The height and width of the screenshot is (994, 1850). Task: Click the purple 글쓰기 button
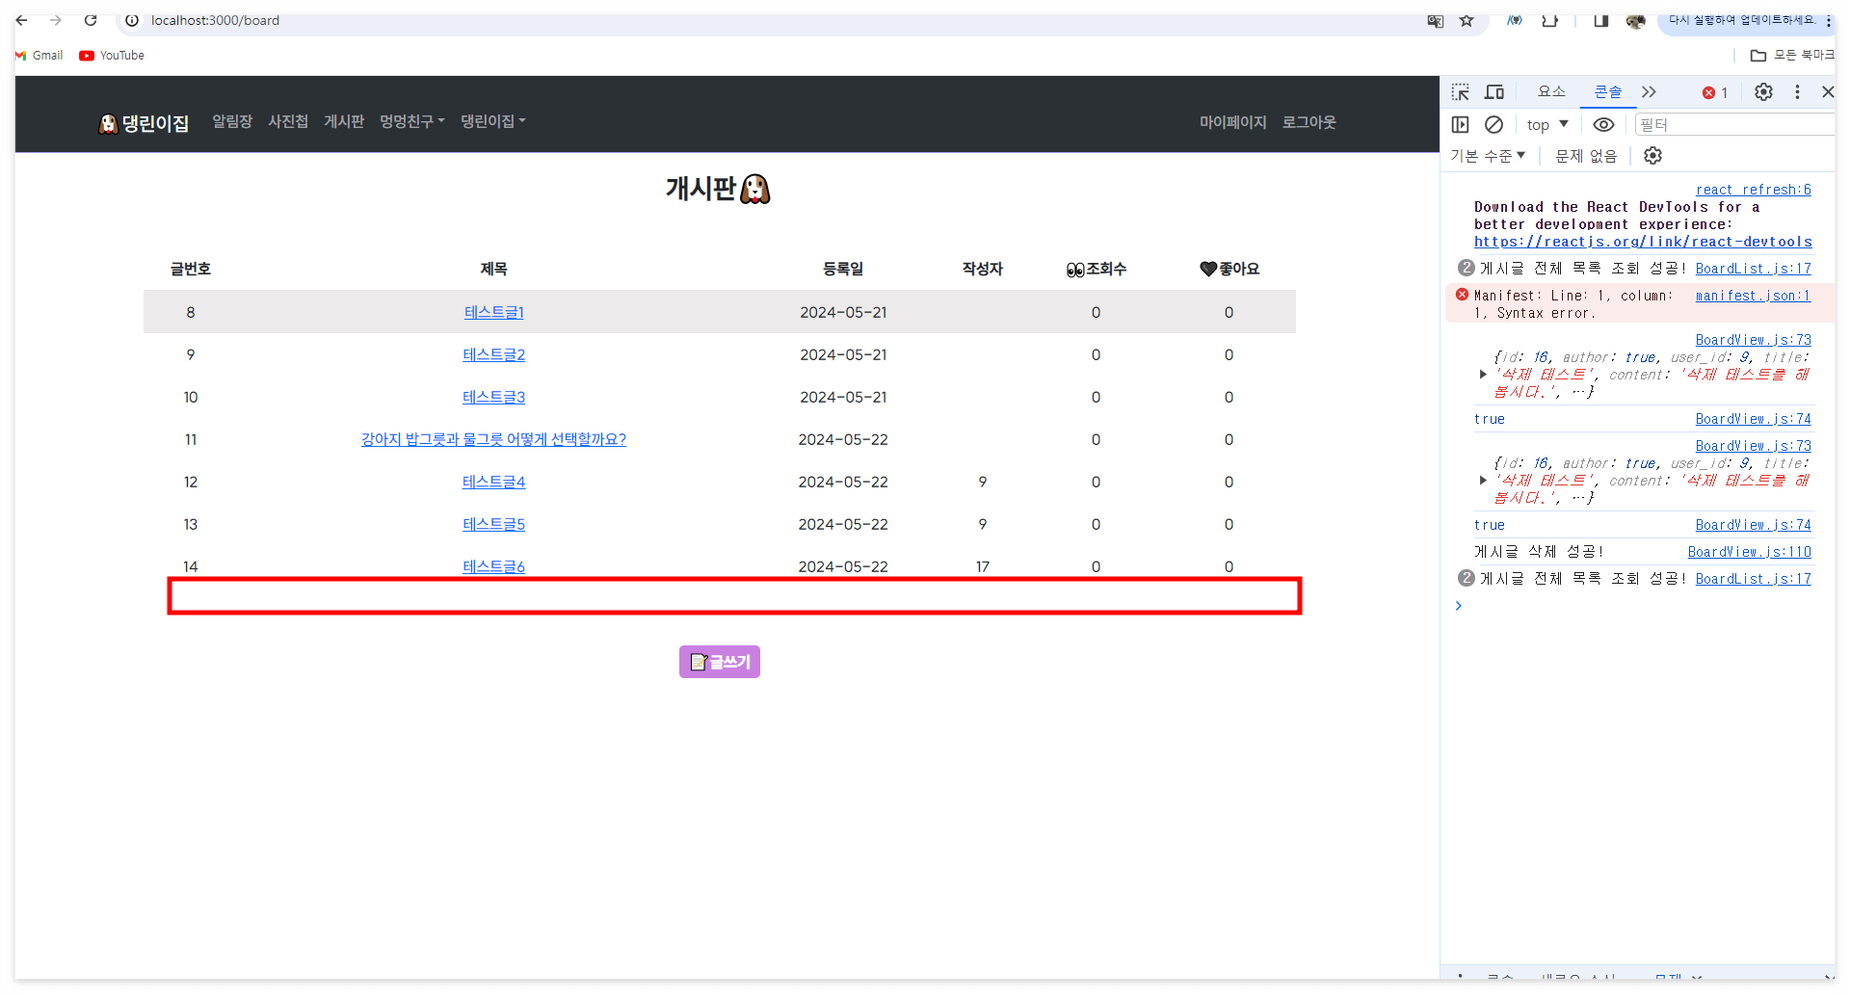[719, 662]
